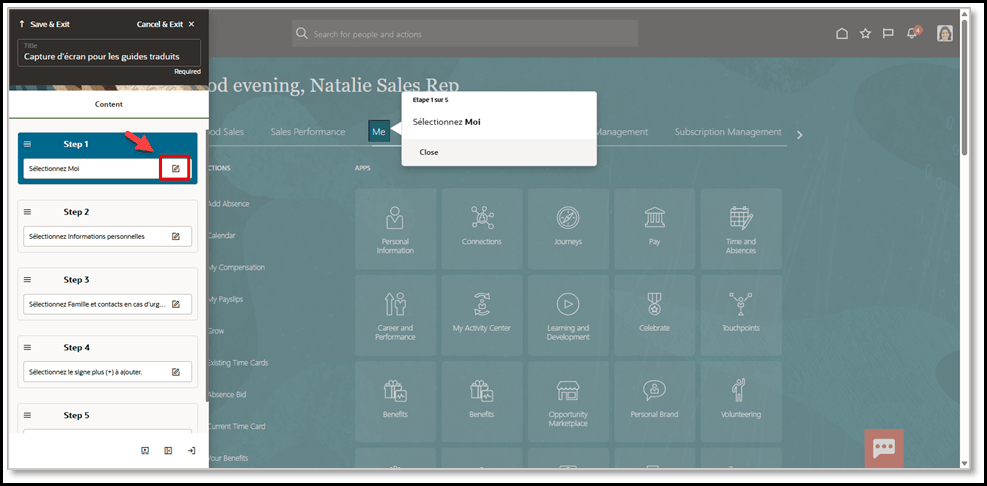Select the Me tab

click(379, 132)
